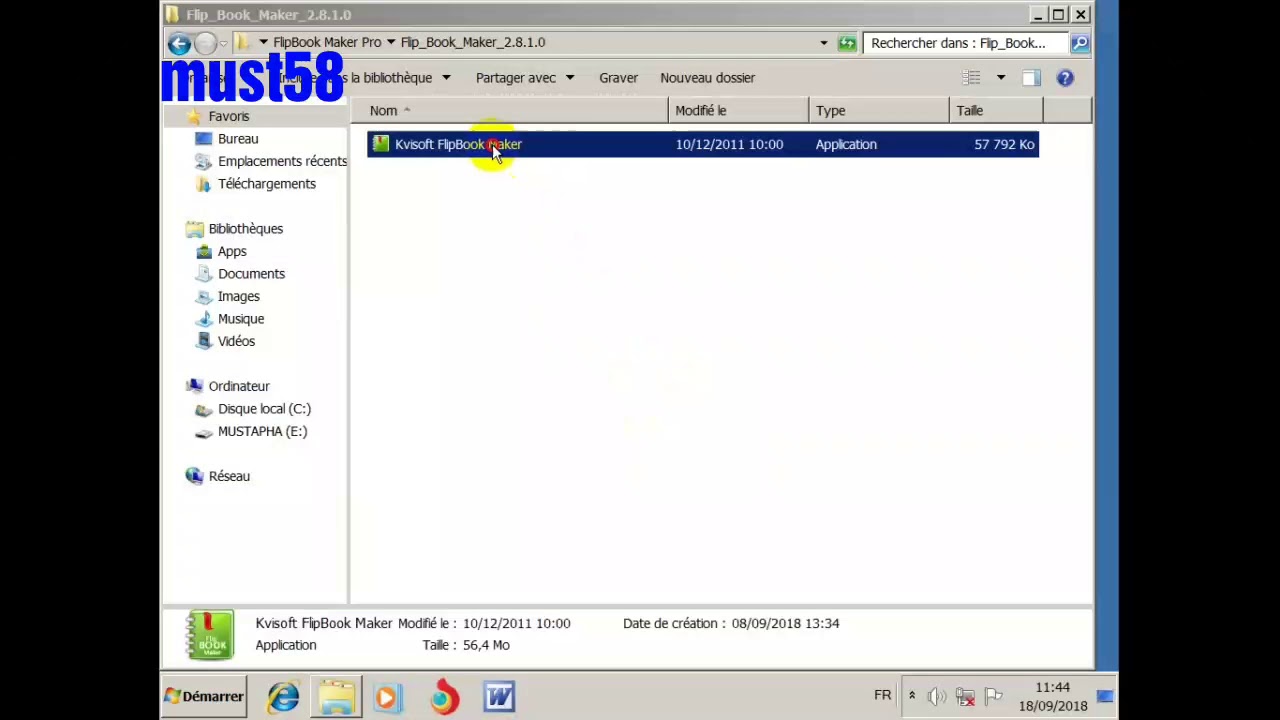Click Nouveau dossier button
Viewport: 1280px width, 720px height.
pyautogui.click(x=707, y=78)
